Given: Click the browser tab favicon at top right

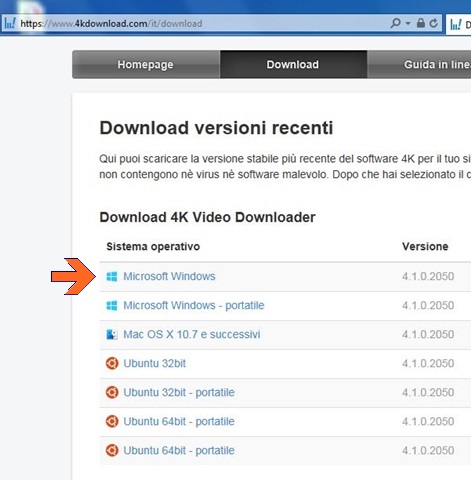Looking at the screenshot, I should (x=456, y=24).
